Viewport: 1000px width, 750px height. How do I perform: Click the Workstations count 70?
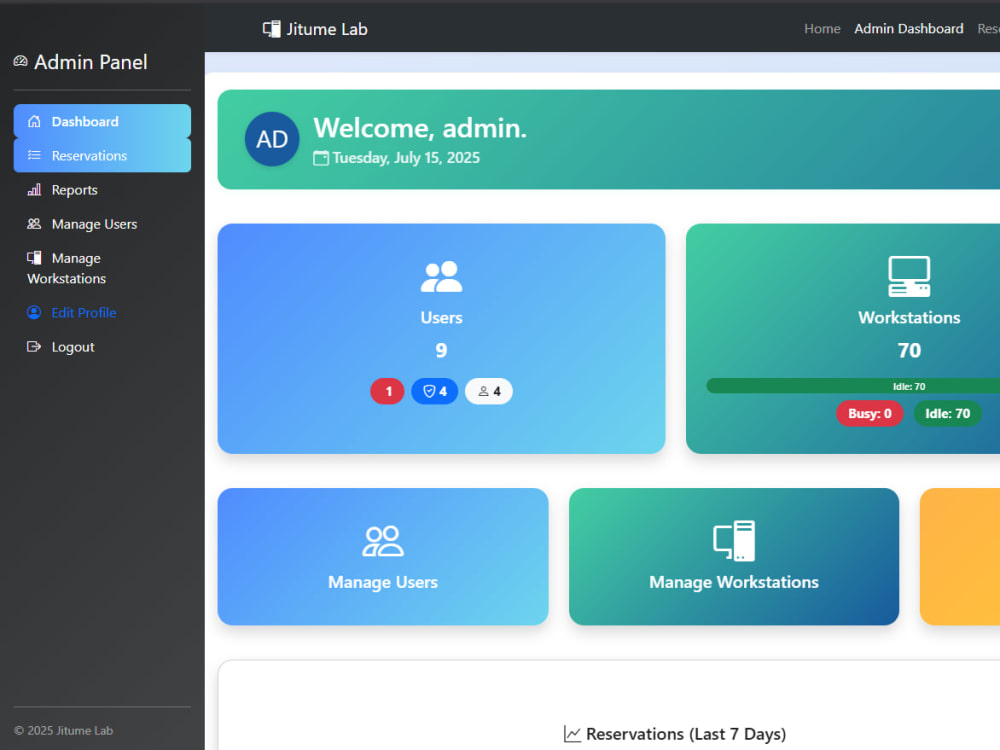tap(909, 351)
